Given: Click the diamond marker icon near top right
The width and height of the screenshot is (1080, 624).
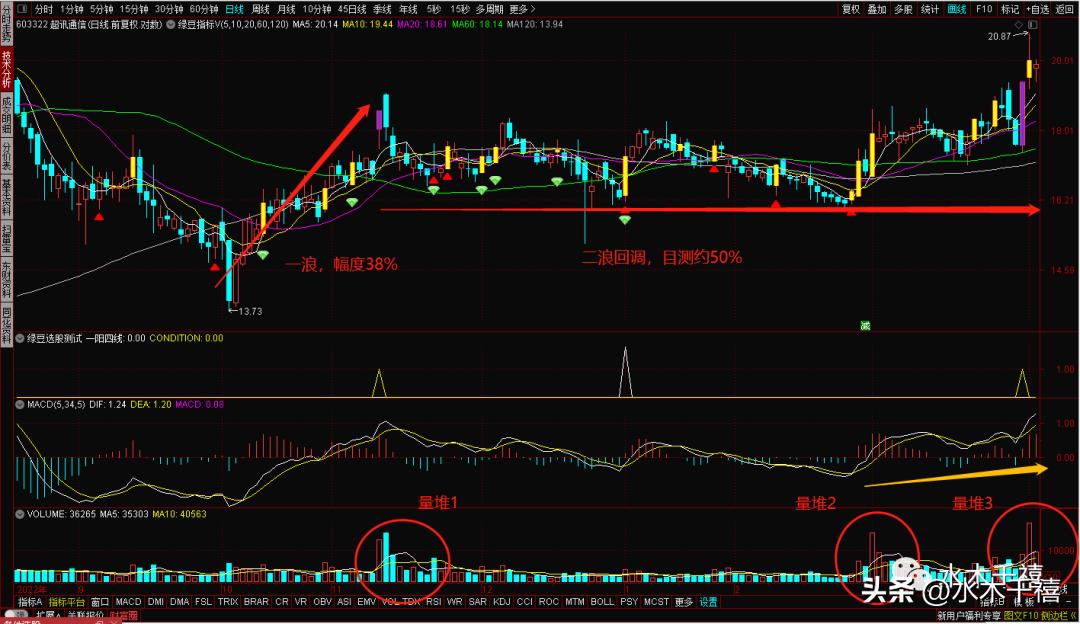Looking at the screenshot, I should click(x=1019, y=24).
